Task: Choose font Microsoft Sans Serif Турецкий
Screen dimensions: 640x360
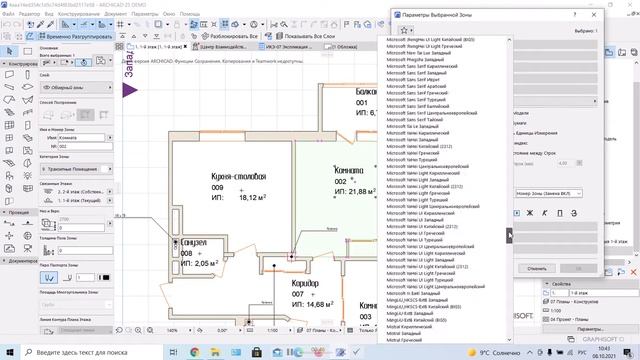Action: tap(416, 100)
